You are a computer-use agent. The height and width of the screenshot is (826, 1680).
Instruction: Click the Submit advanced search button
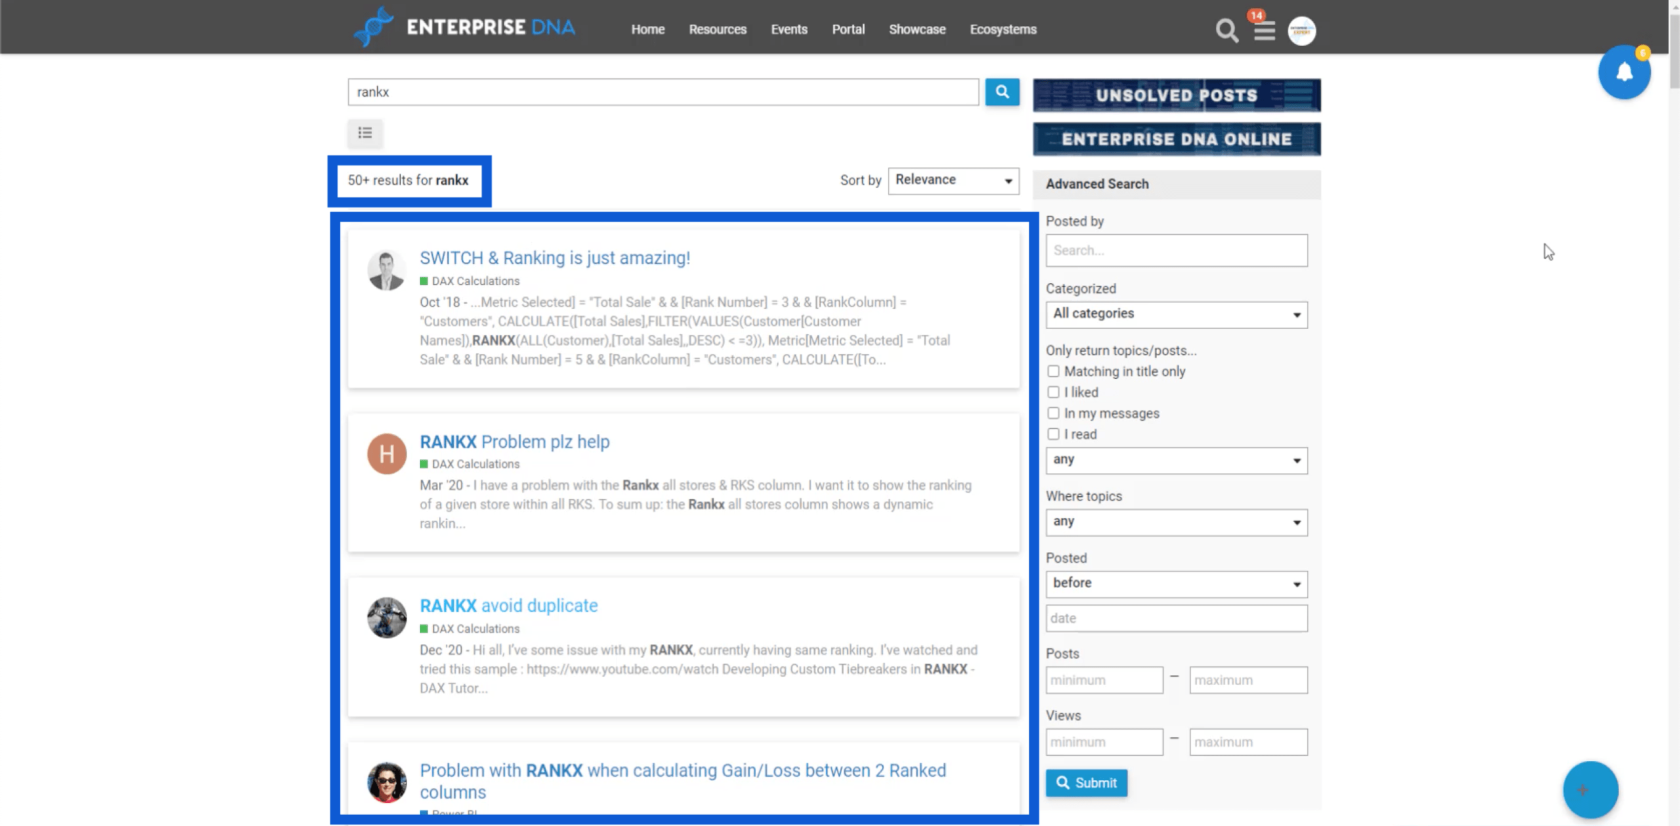(1087, 783)
